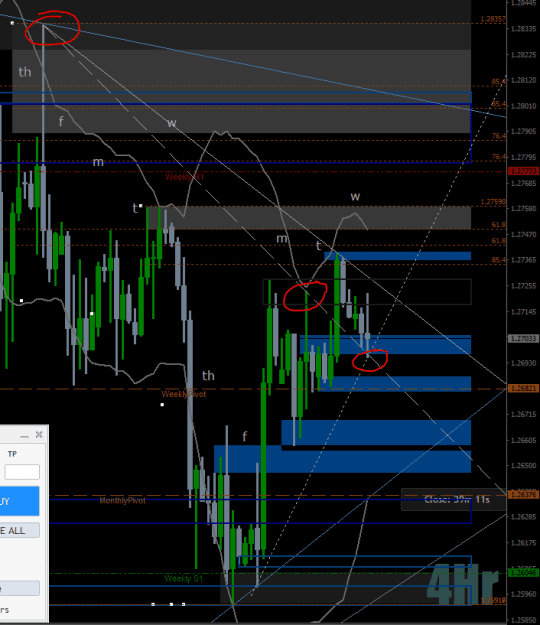Image resolution: width=540 pixels, height=625 pixels.
Task: Click price scale value 1.28010
Action: [x=524, y=106]
